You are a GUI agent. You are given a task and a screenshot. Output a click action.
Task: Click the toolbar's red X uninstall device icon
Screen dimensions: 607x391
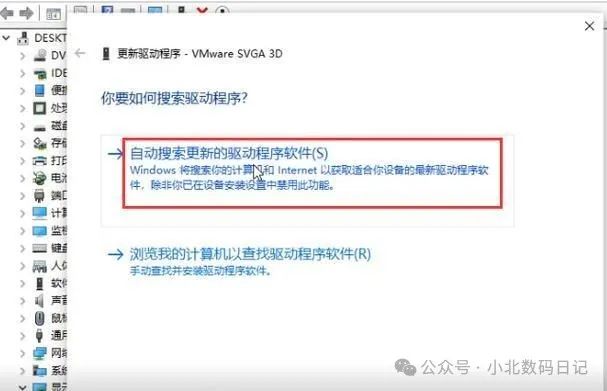(x=202, y=10)
